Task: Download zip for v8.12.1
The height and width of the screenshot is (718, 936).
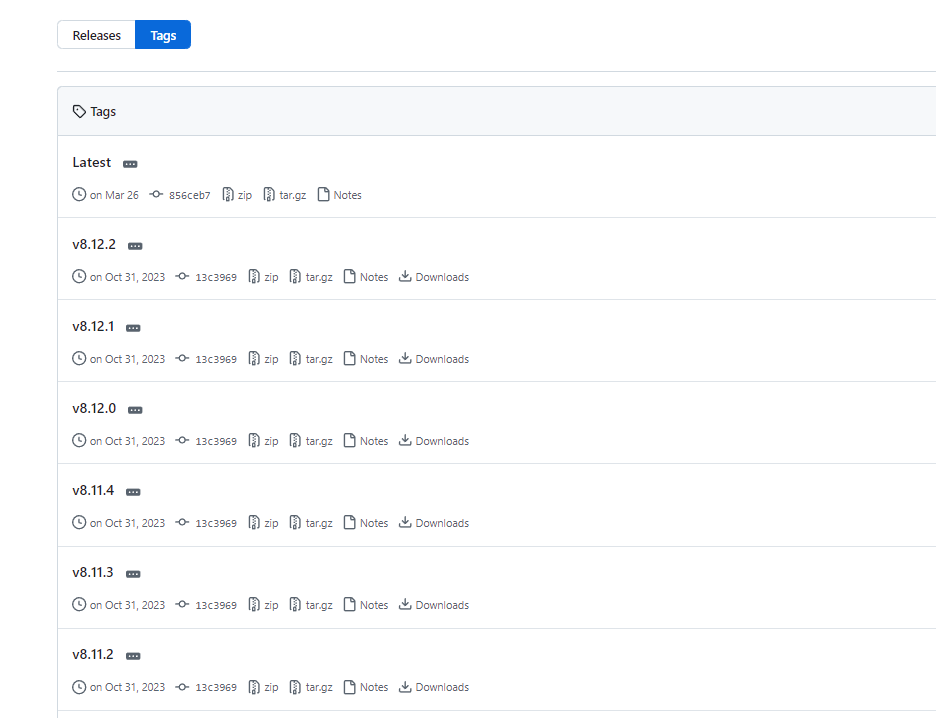Action: [x=271, y=359]
